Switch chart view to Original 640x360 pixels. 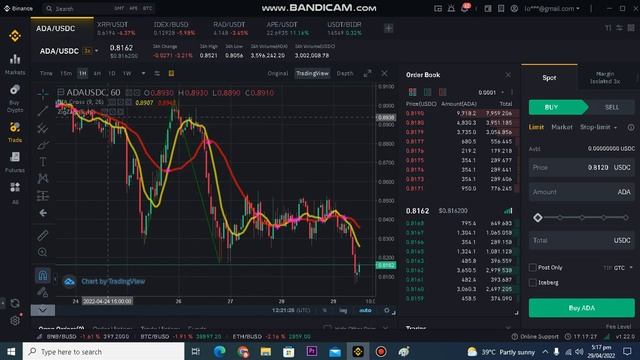[x=278, y=73]
